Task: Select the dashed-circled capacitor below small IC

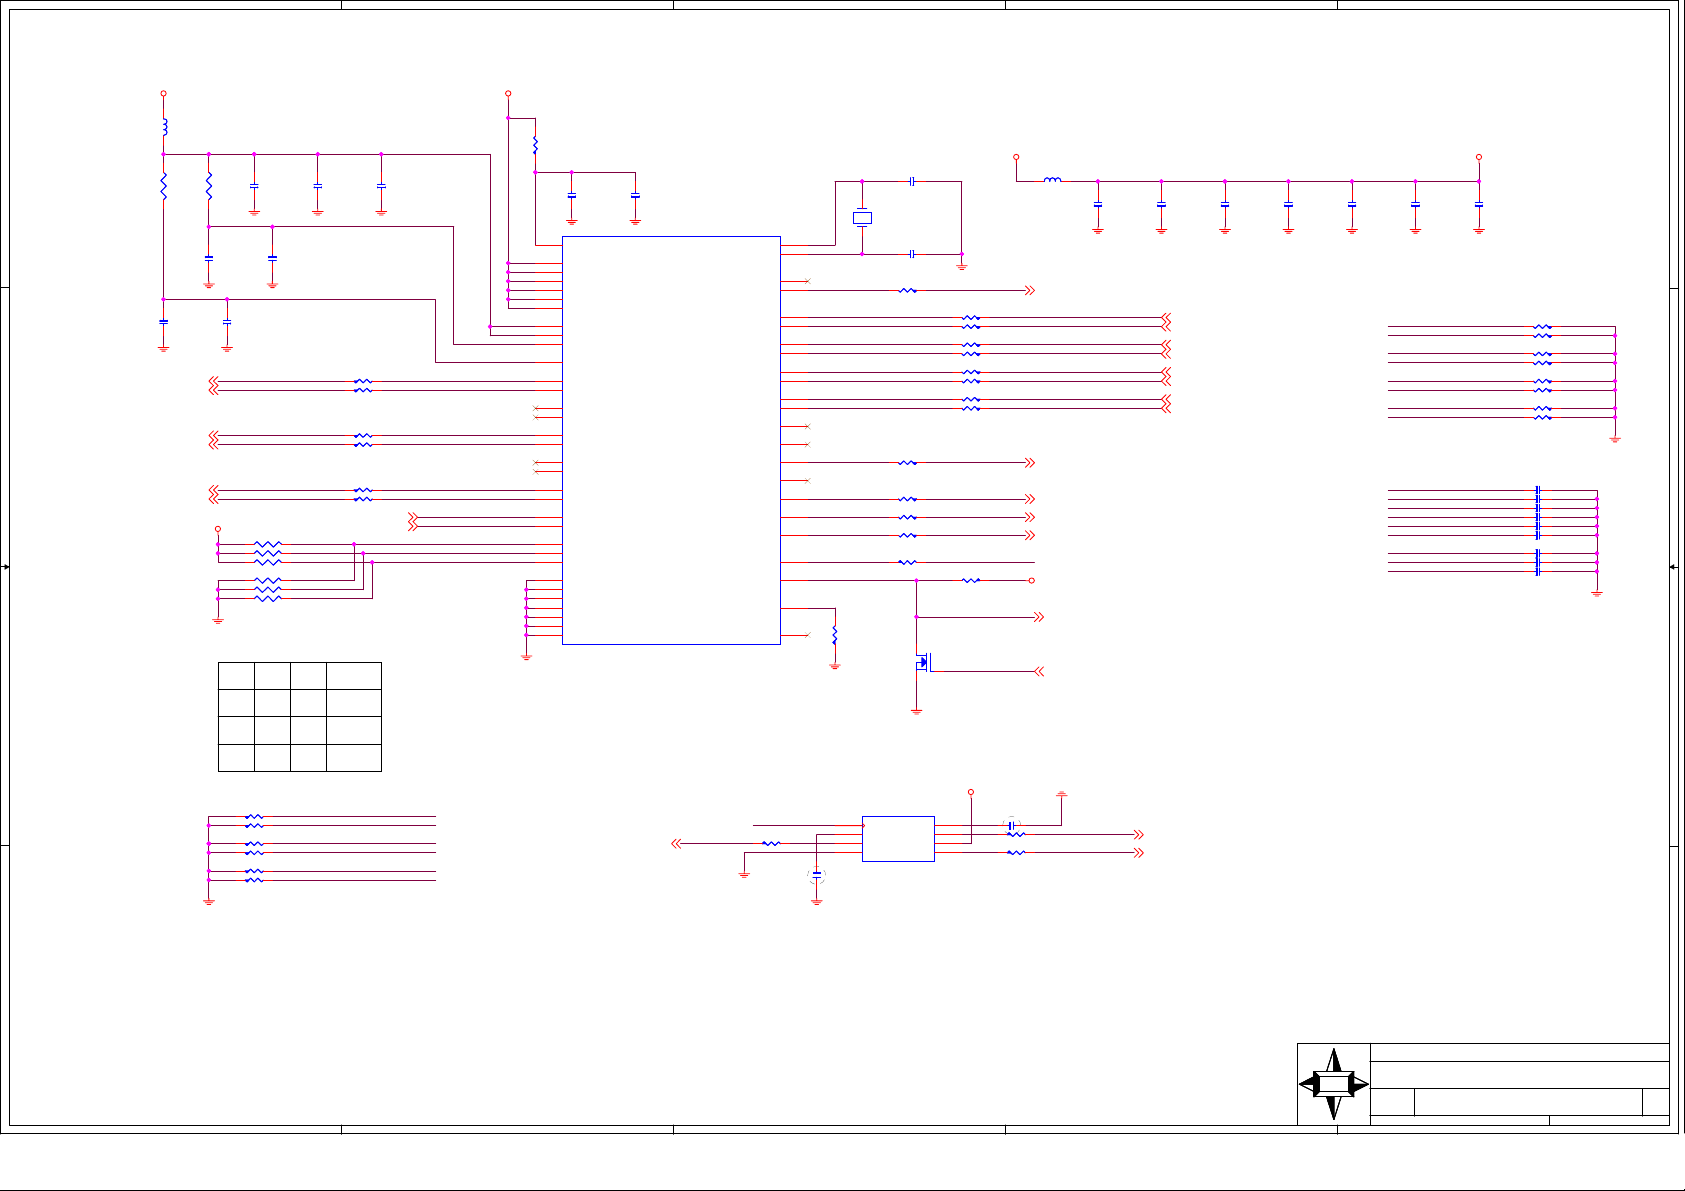Action: click(817, 875)
